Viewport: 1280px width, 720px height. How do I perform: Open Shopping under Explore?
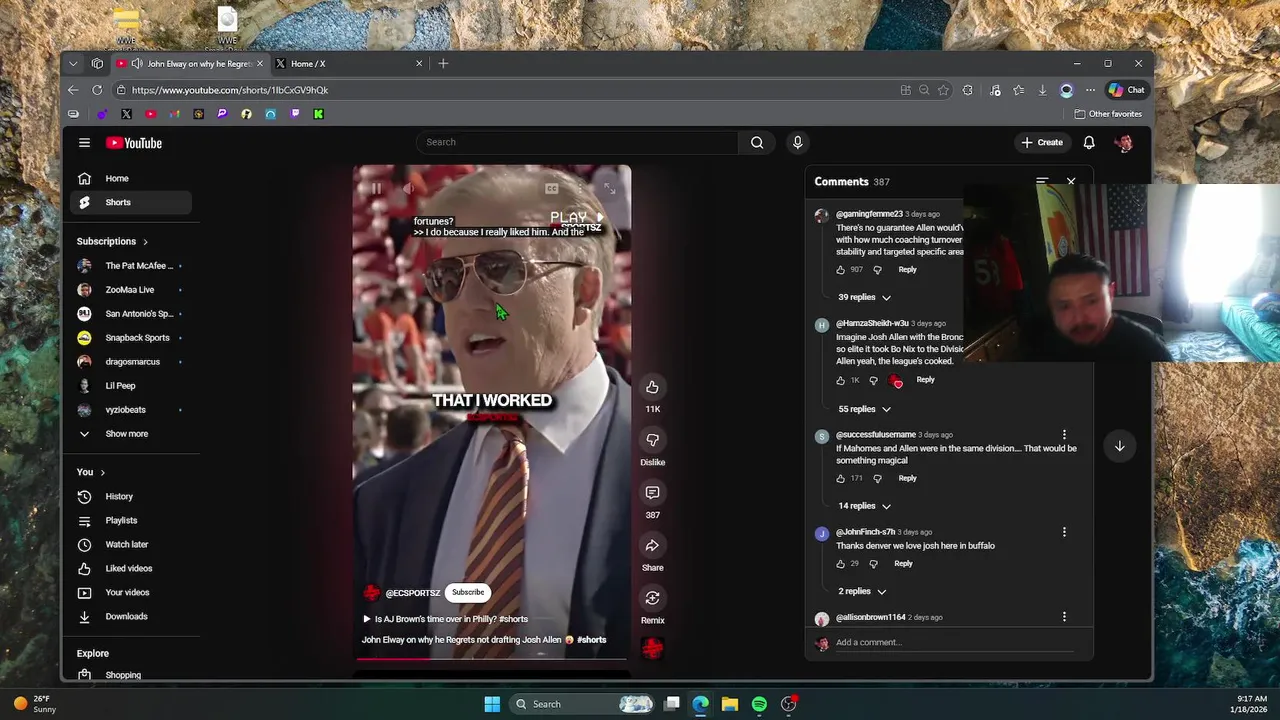pyautogui.click(x=130, y=675)
